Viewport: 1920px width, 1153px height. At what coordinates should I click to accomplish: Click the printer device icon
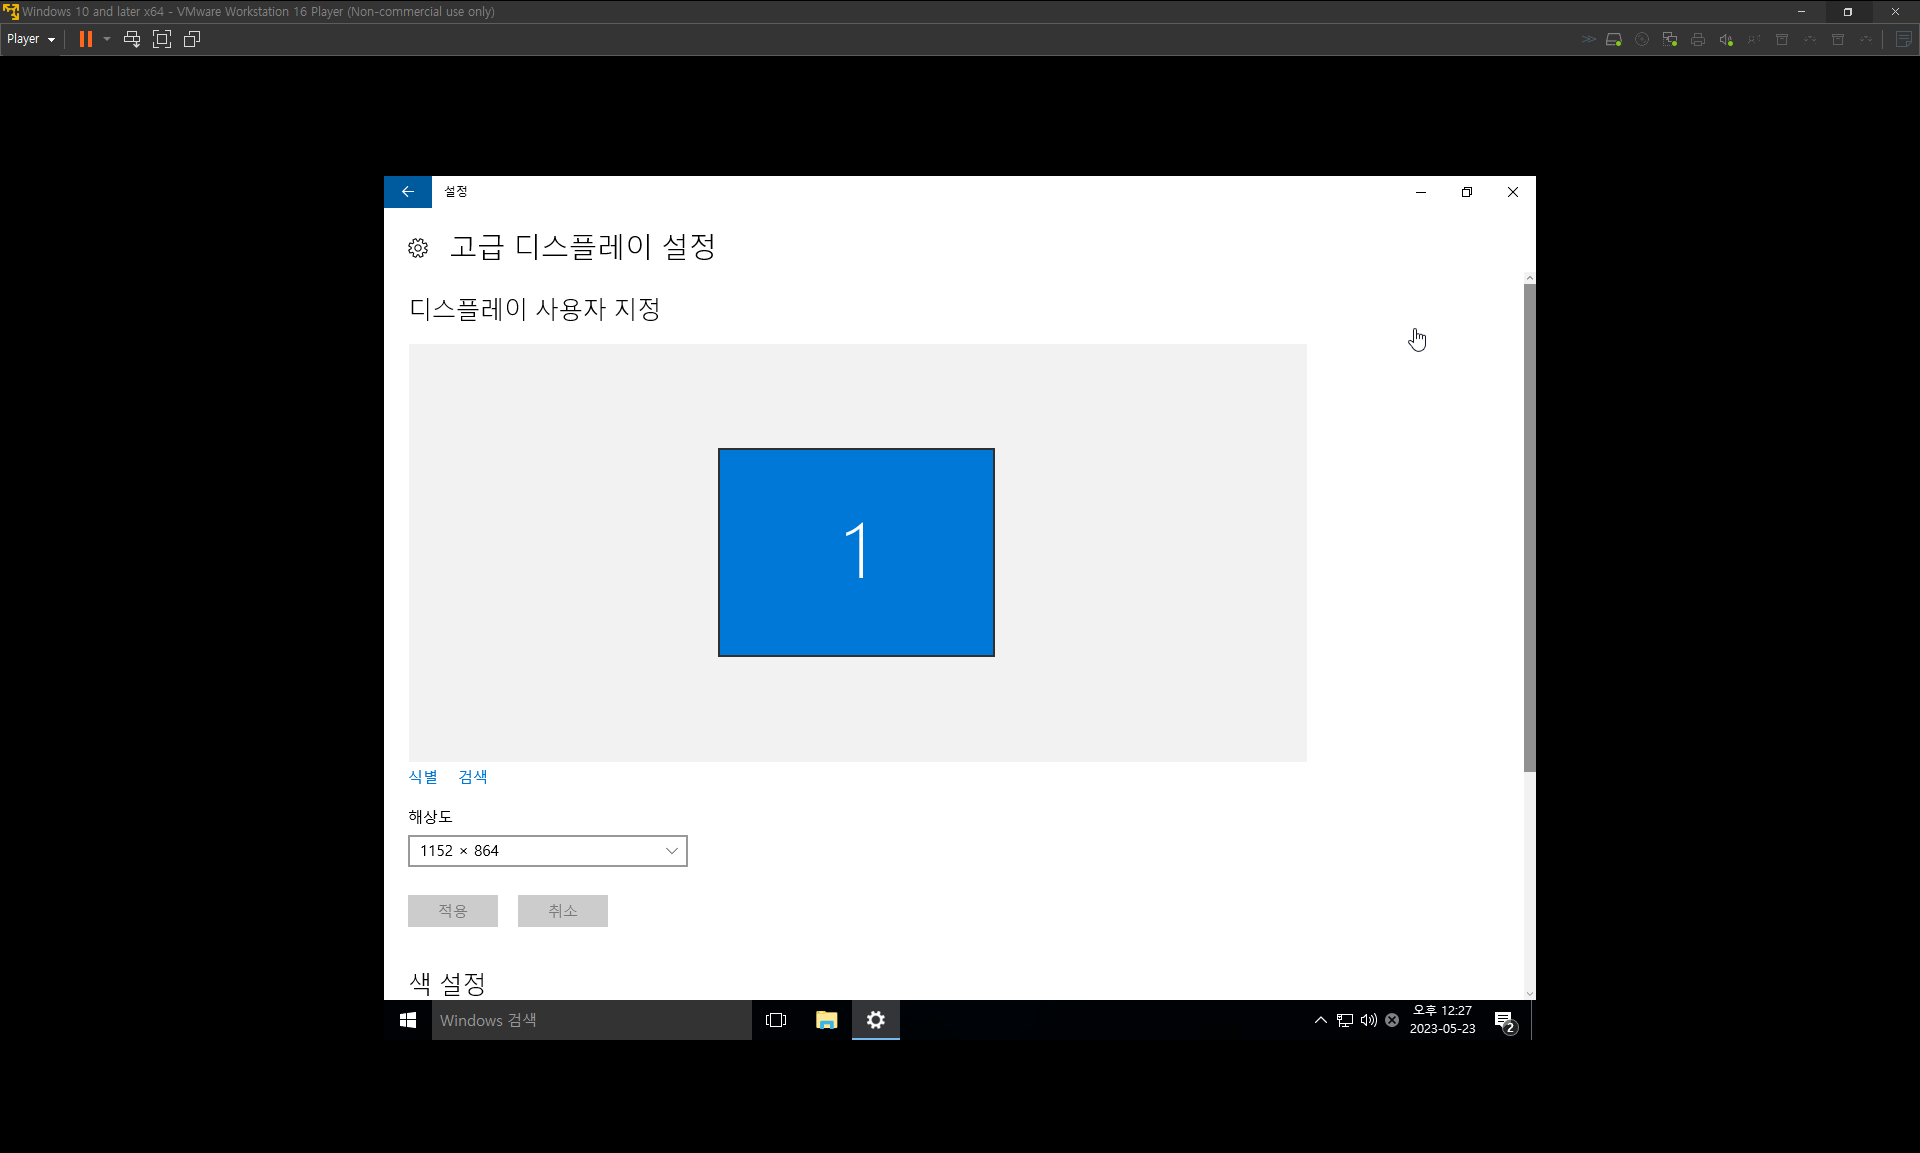tap(1698, 39)
